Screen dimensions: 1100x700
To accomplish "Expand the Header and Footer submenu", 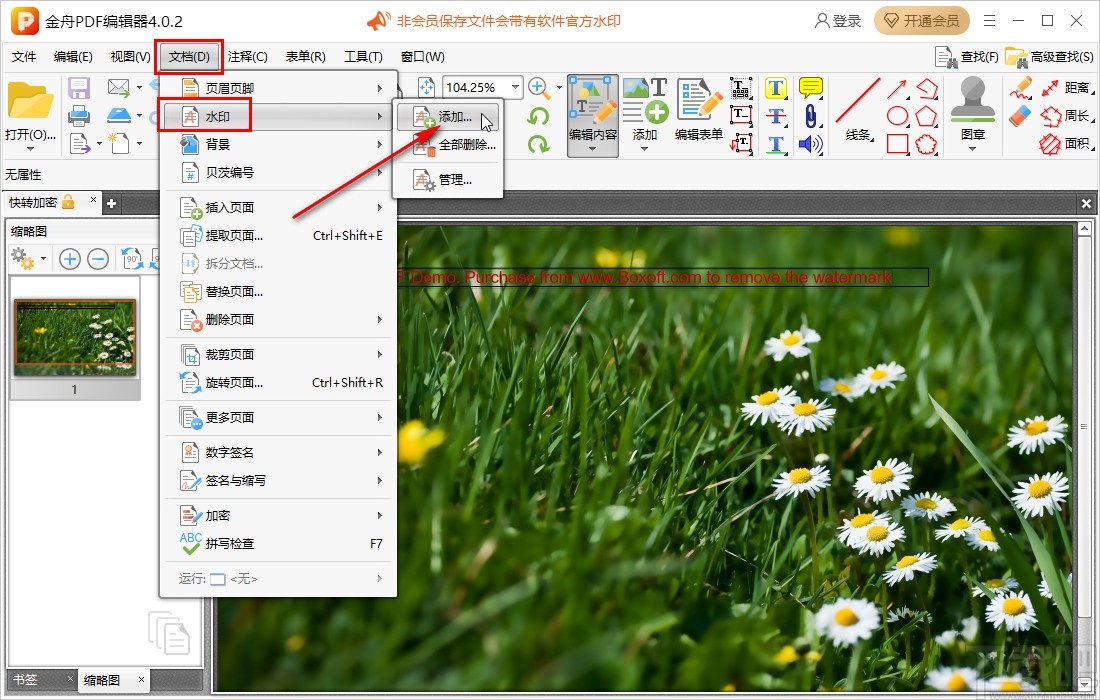I will pyautogui.click(x=281, y=88).
